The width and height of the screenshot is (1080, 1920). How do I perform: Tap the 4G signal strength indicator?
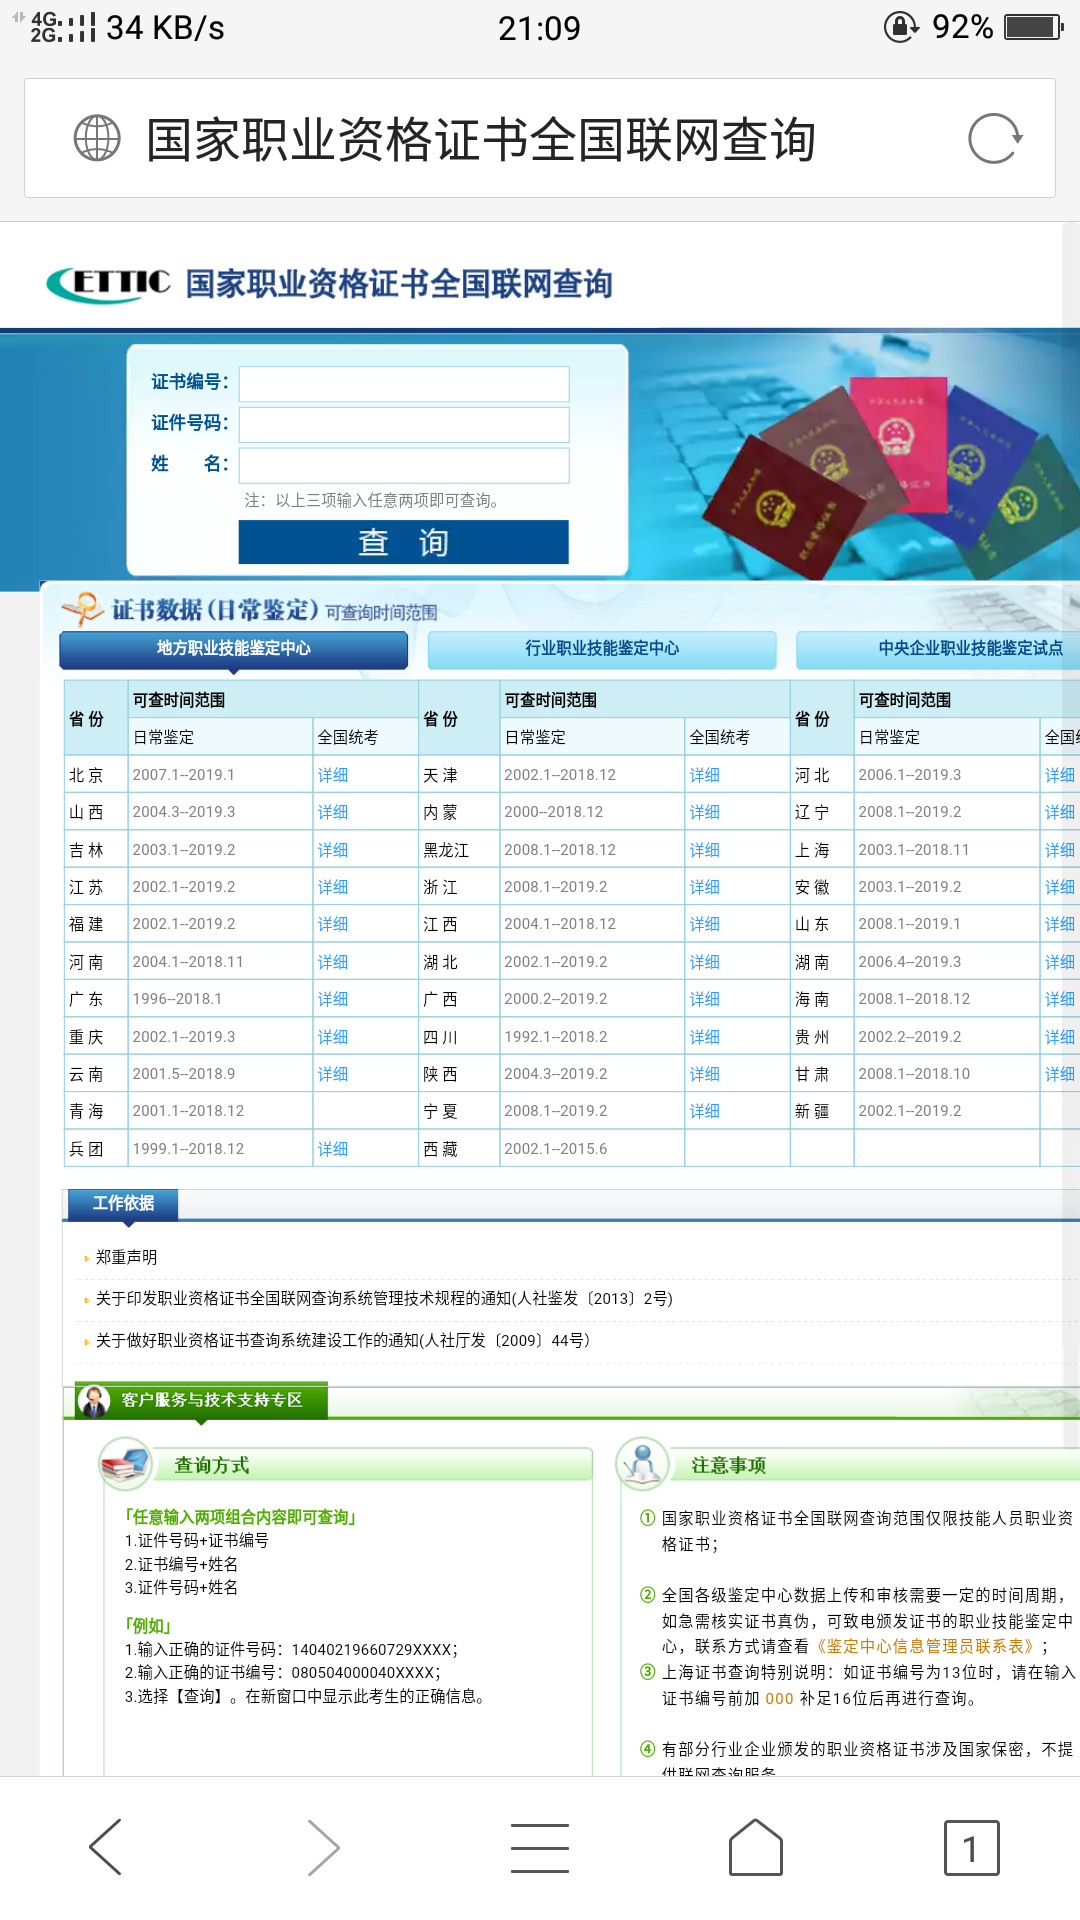[x=62, y=27]
